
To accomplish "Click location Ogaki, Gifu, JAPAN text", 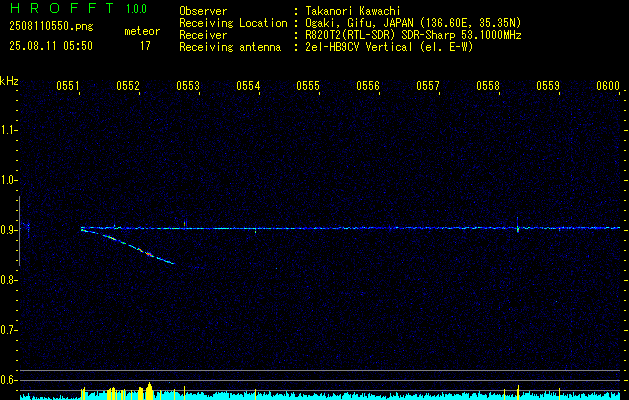I will tap(413, 23).
